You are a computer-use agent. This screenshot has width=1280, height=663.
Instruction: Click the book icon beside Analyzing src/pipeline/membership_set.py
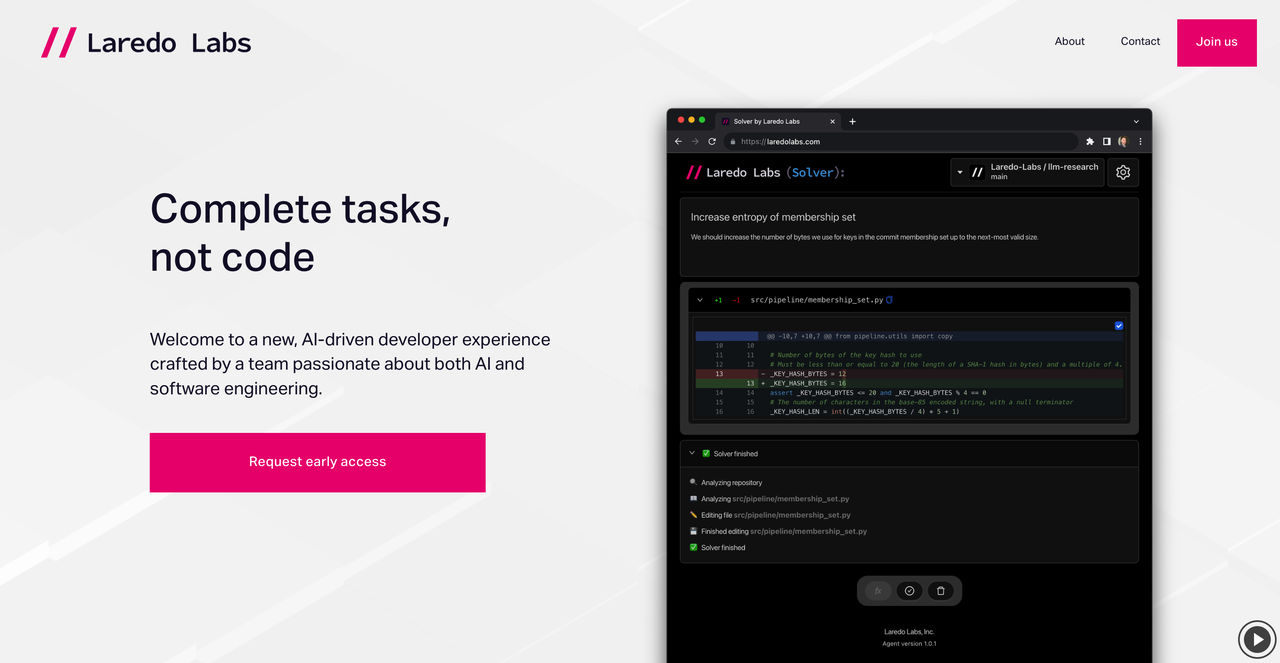point(693,498)
